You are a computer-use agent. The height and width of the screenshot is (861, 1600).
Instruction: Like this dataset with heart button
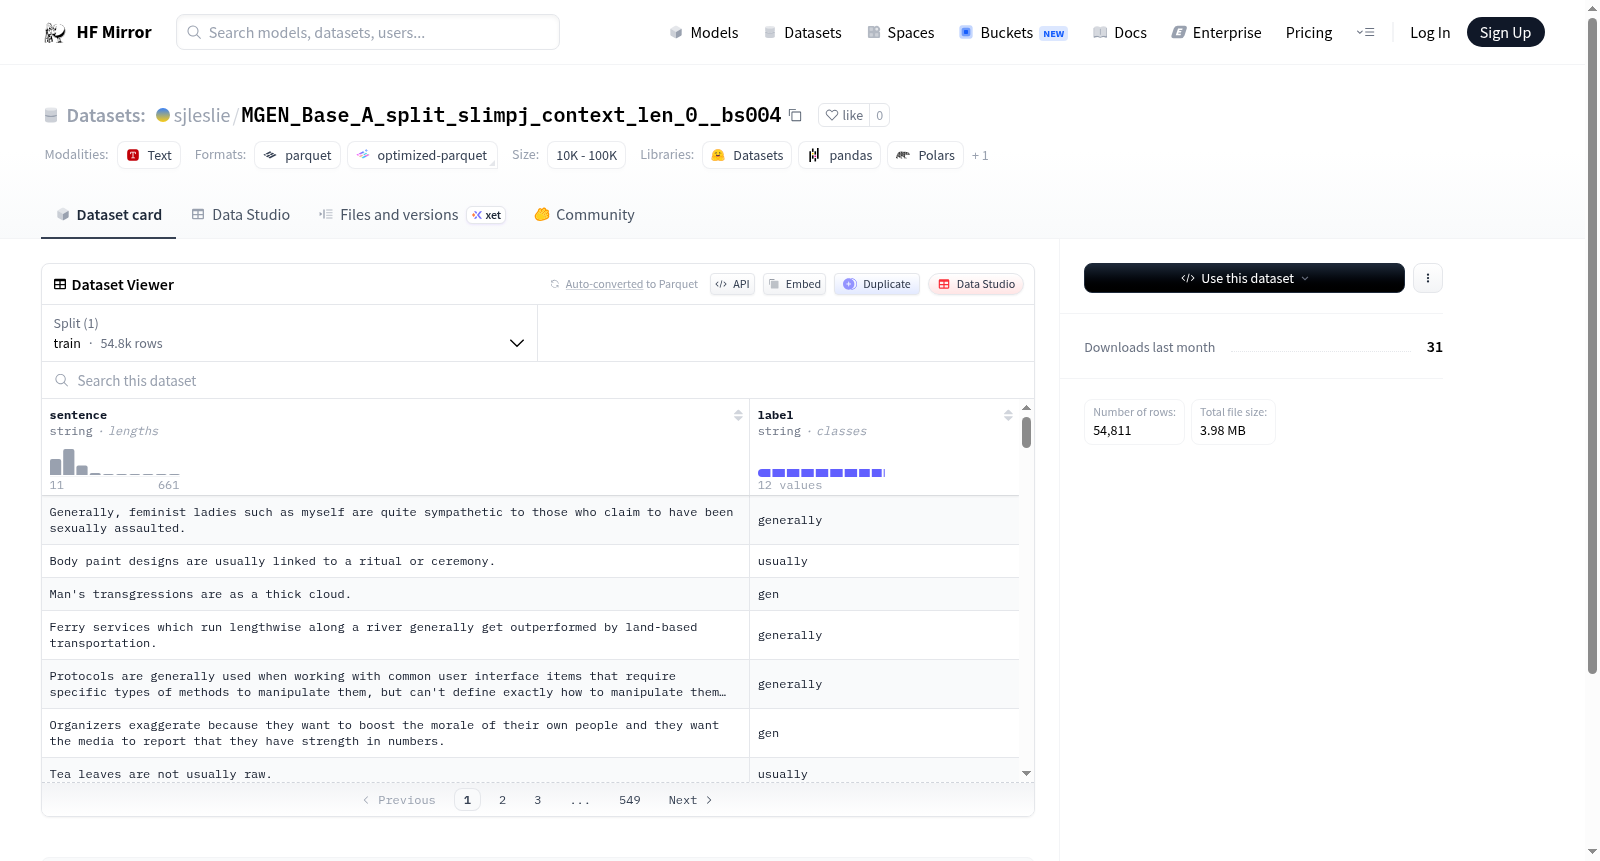pyautogui.click(x=844, y=115)
